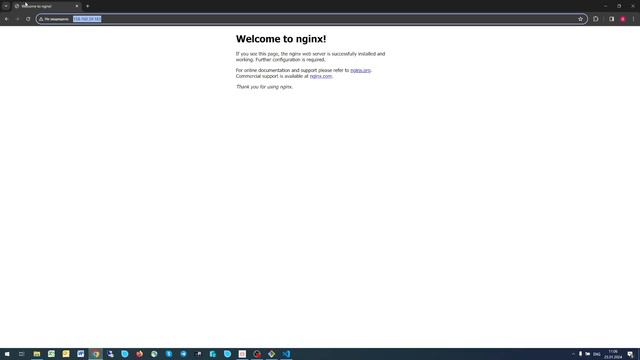Viewport: 640px width, 360px height.
Task: Toggle the browser side panel
Action: click(x=611, y=19)
